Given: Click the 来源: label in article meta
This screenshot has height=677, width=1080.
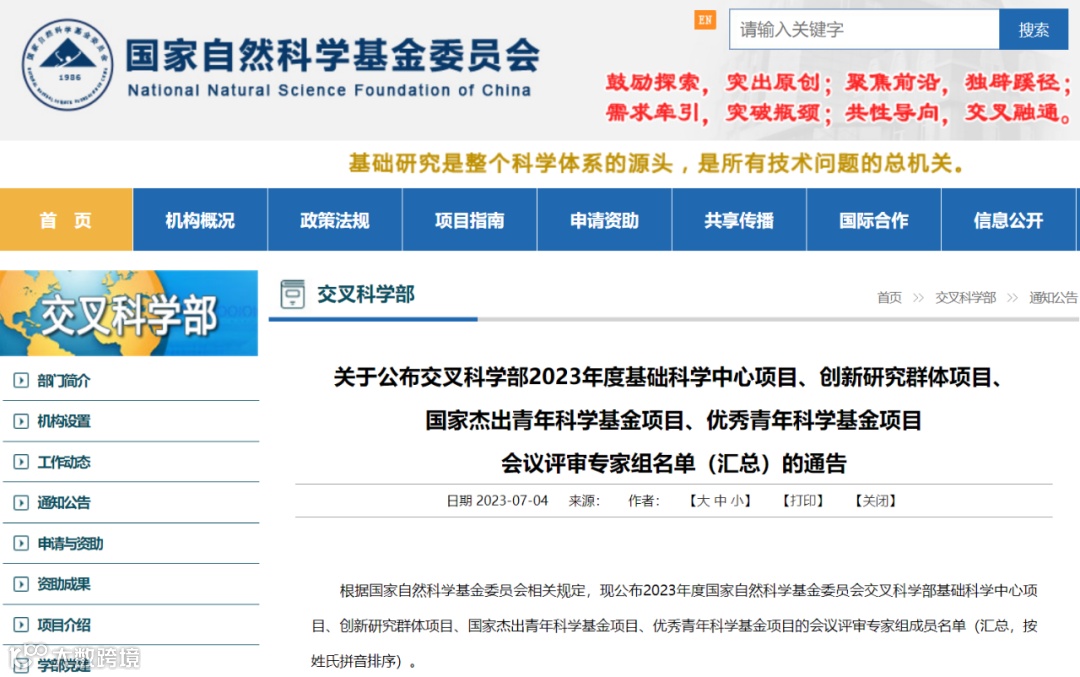Looking at the screenshot, I should tap(584, 501).
